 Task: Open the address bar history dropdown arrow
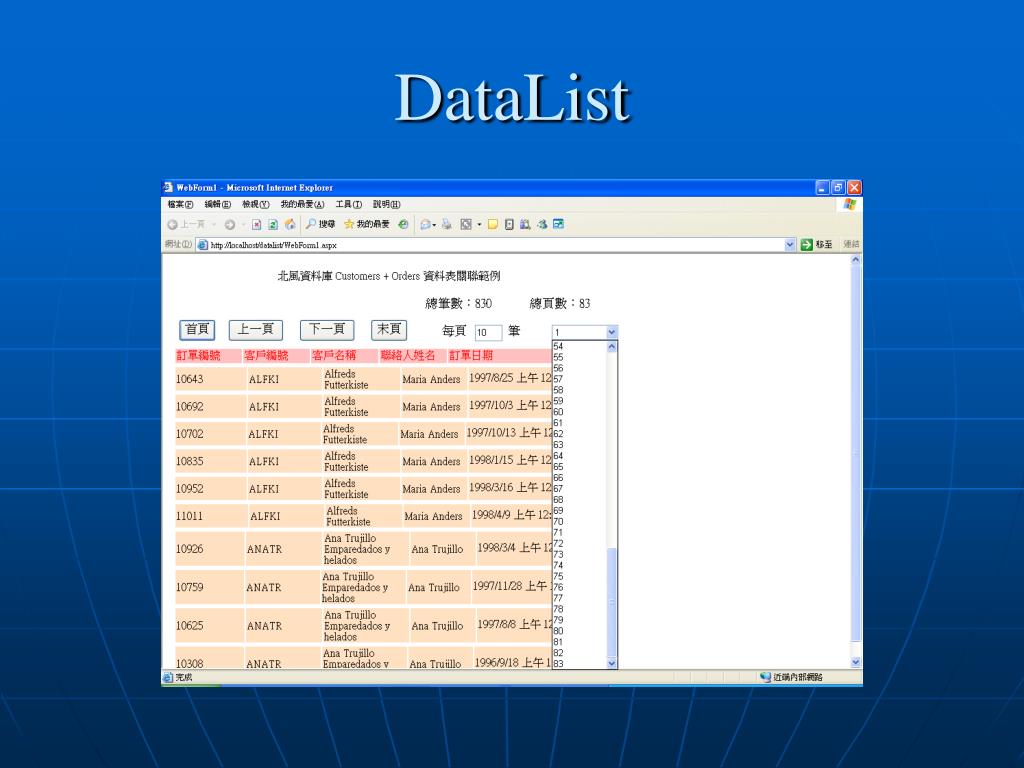790,245
